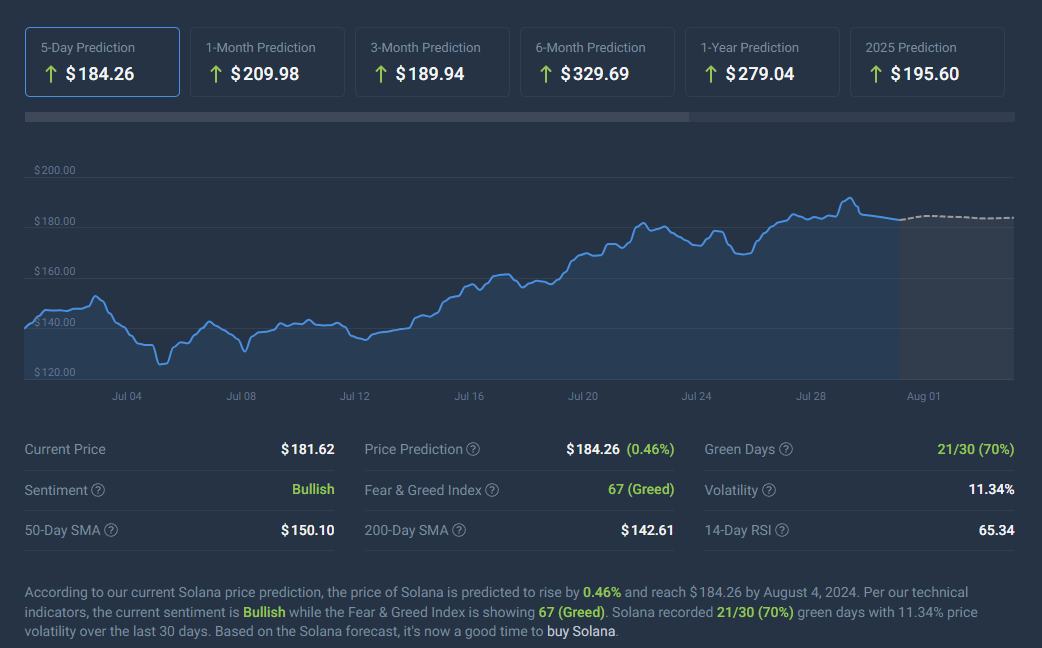Click the Jul 04 date label
The width and height of the screenshot is (1042, 648).
[x=126, y=396]
